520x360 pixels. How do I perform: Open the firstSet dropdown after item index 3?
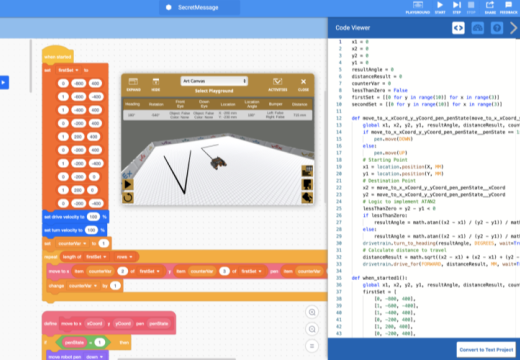coord(251,271)
